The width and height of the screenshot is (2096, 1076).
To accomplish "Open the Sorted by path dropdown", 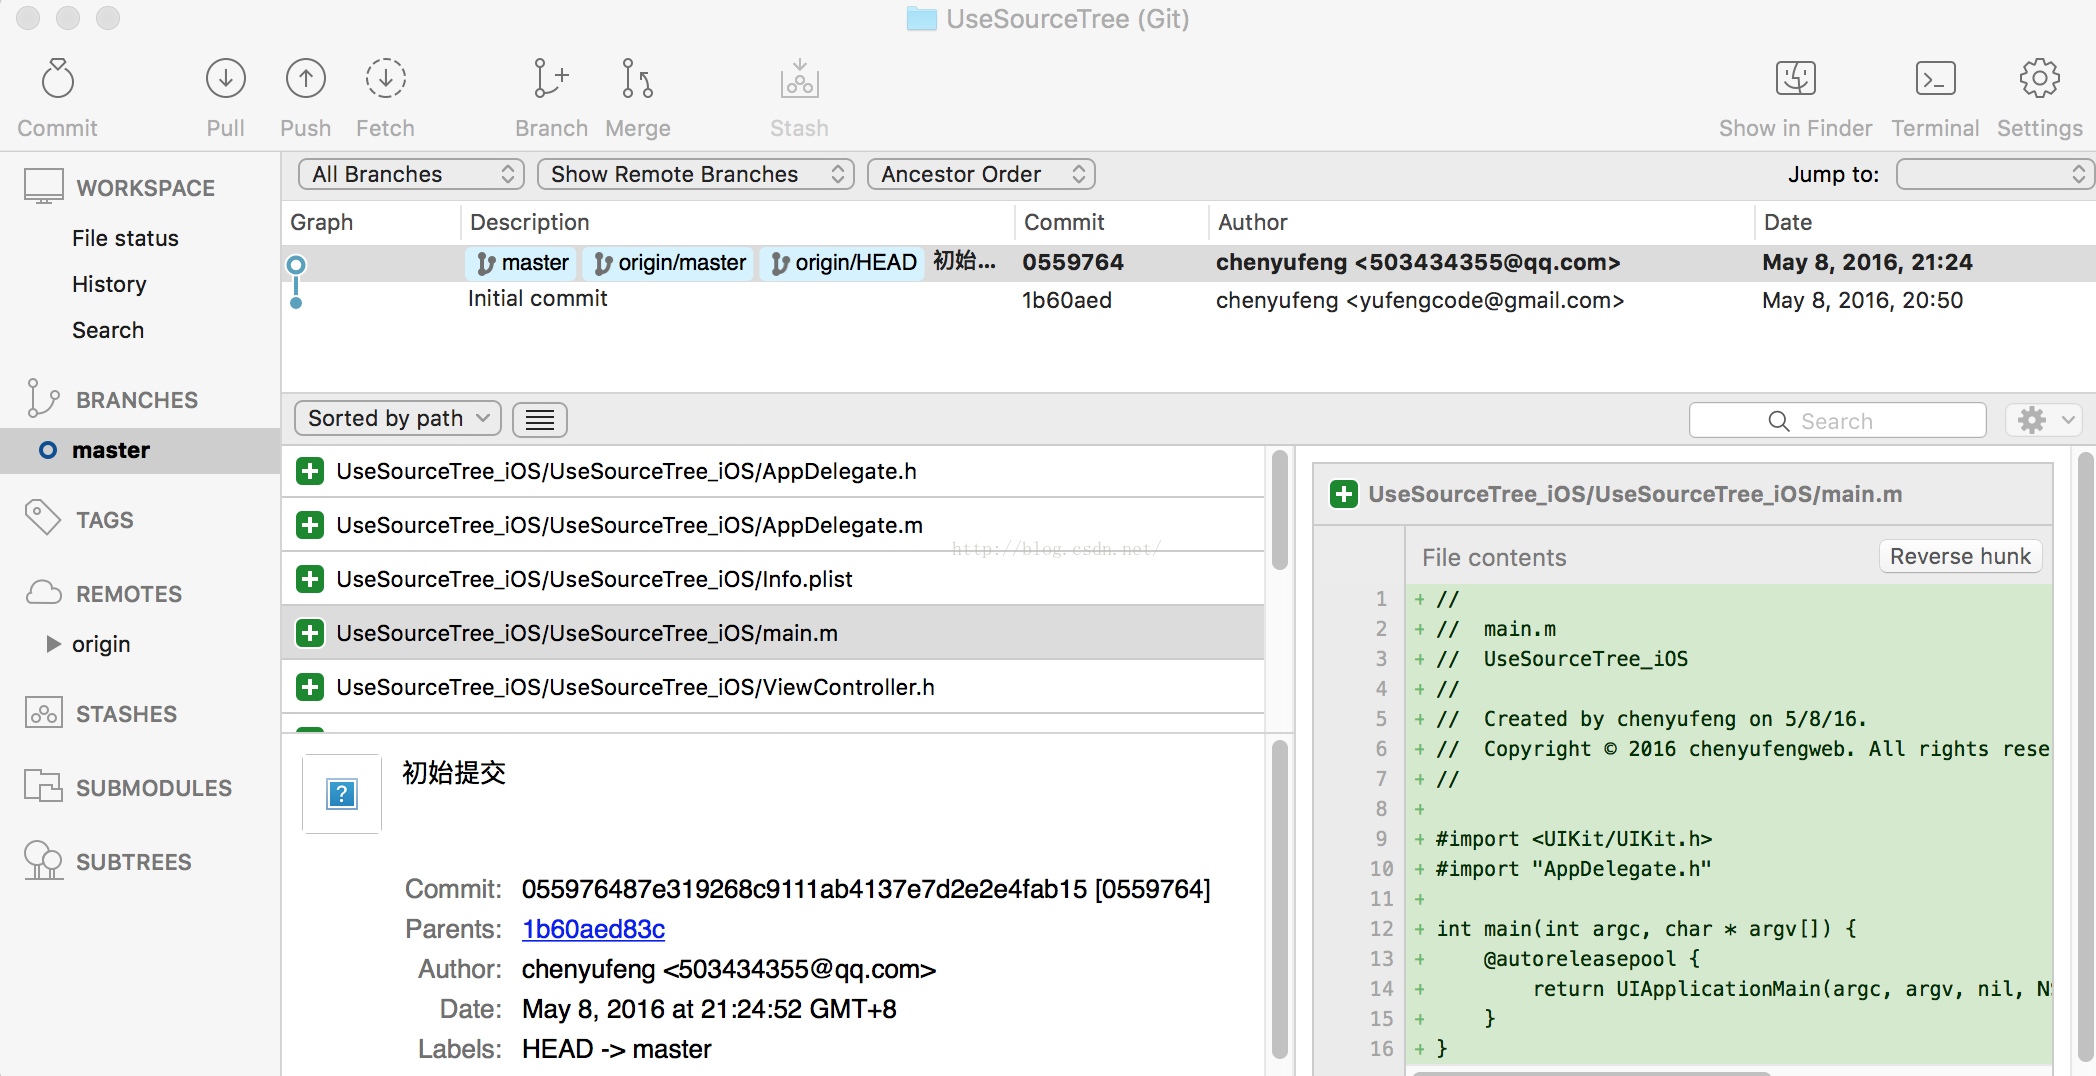I will click(397, 419).
